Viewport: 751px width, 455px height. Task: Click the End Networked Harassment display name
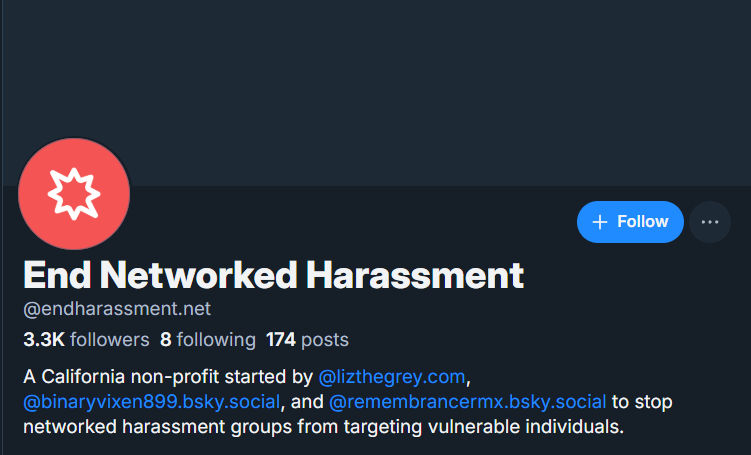click(x=273, y=274)
